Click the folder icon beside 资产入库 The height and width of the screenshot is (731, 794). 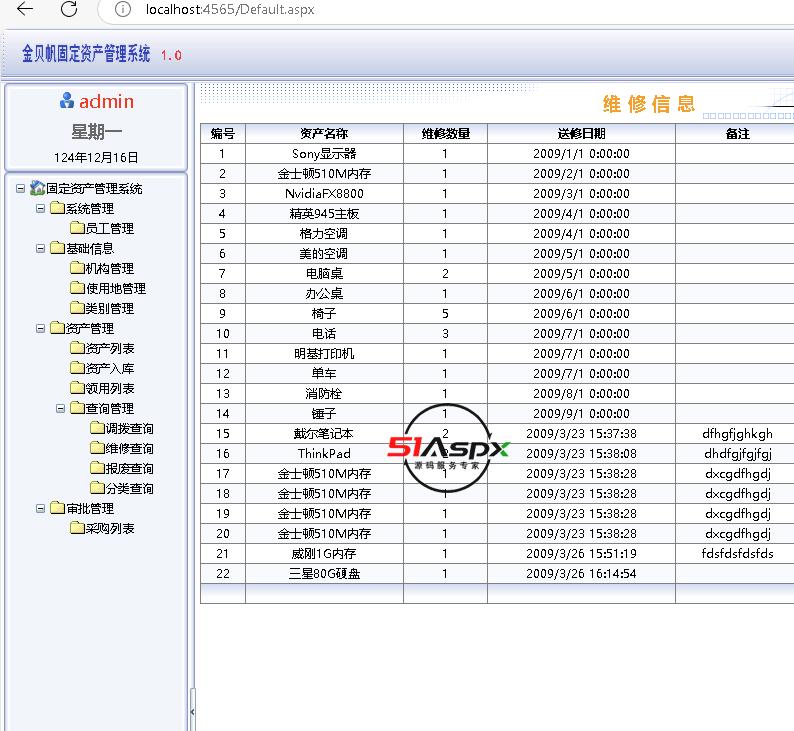click(77, 368)
